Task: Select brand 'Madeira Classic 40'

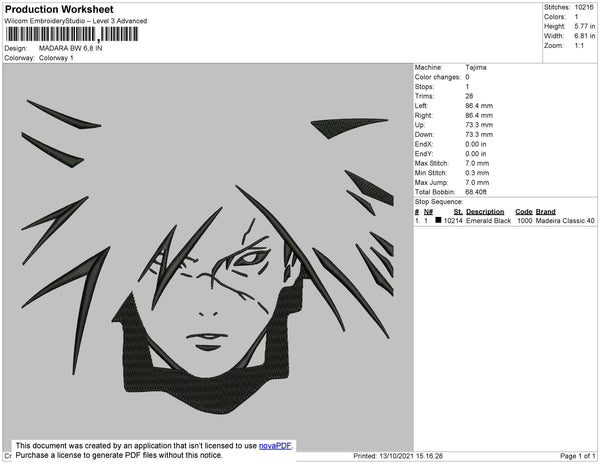Action: click(565, 221)
